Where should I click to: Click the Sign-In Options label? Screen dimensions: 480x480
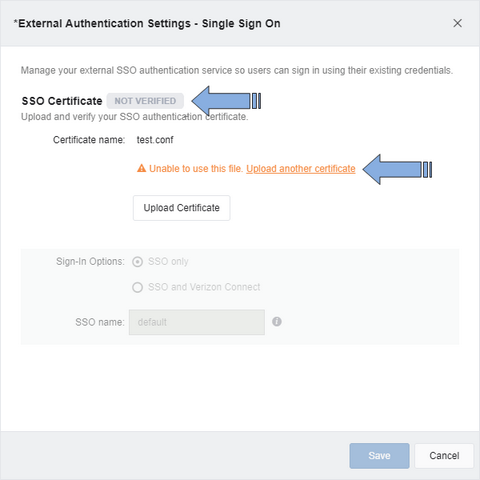tap(90, 261)
